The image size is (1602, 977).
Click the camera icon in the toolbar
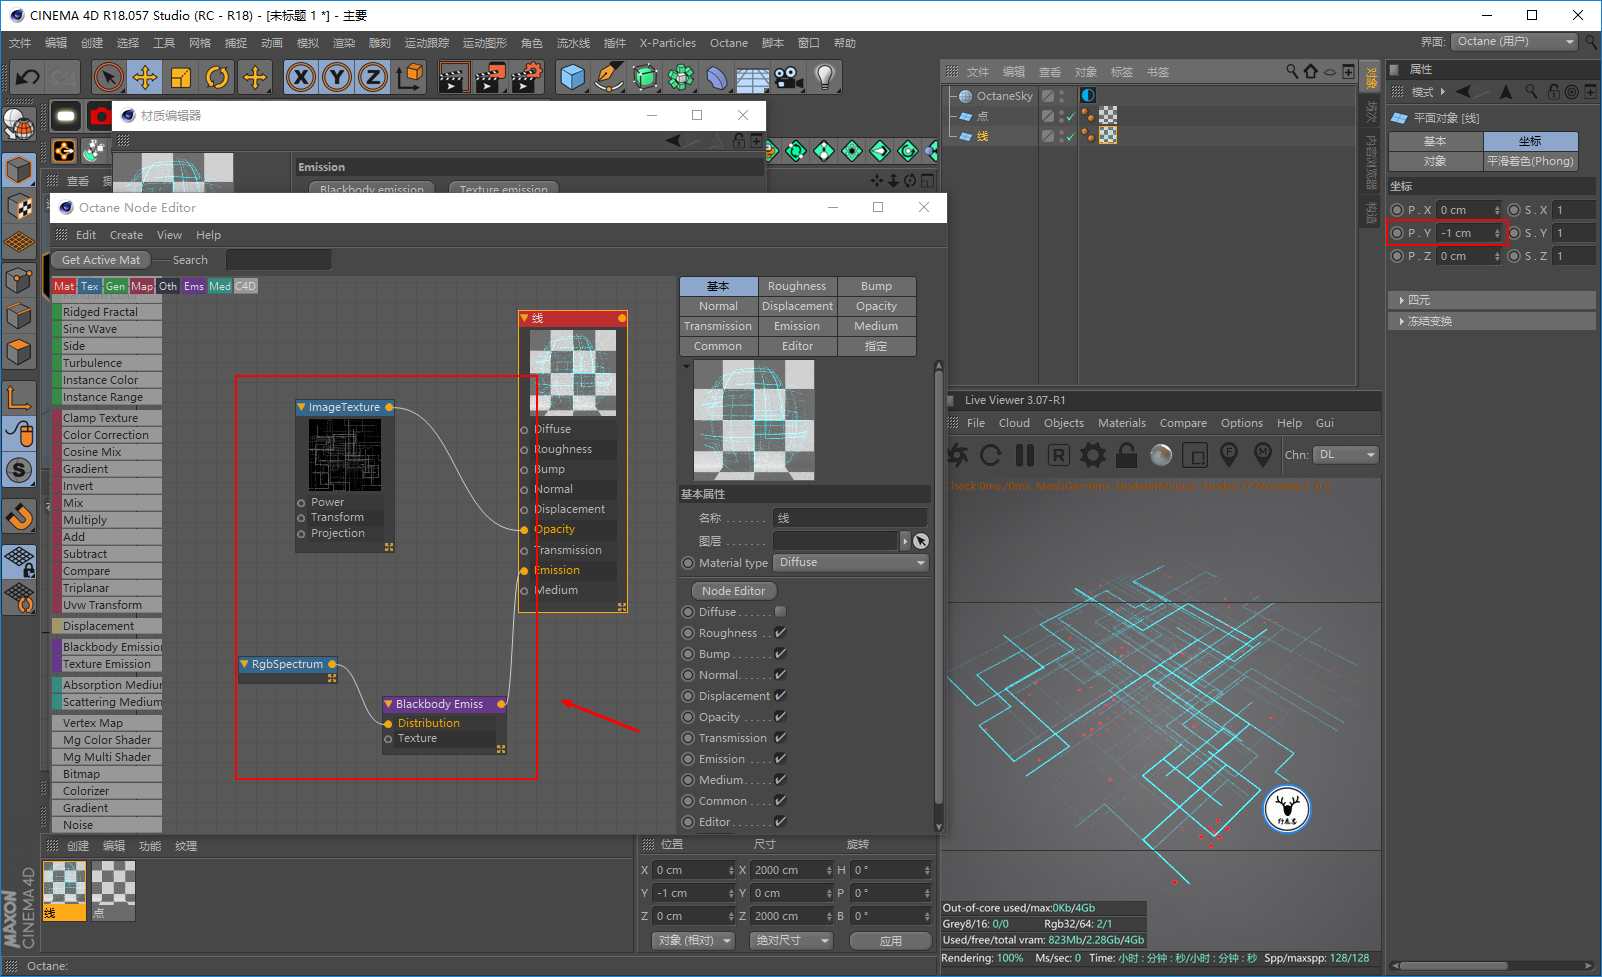pyautogui.click(x=788, y=77)
